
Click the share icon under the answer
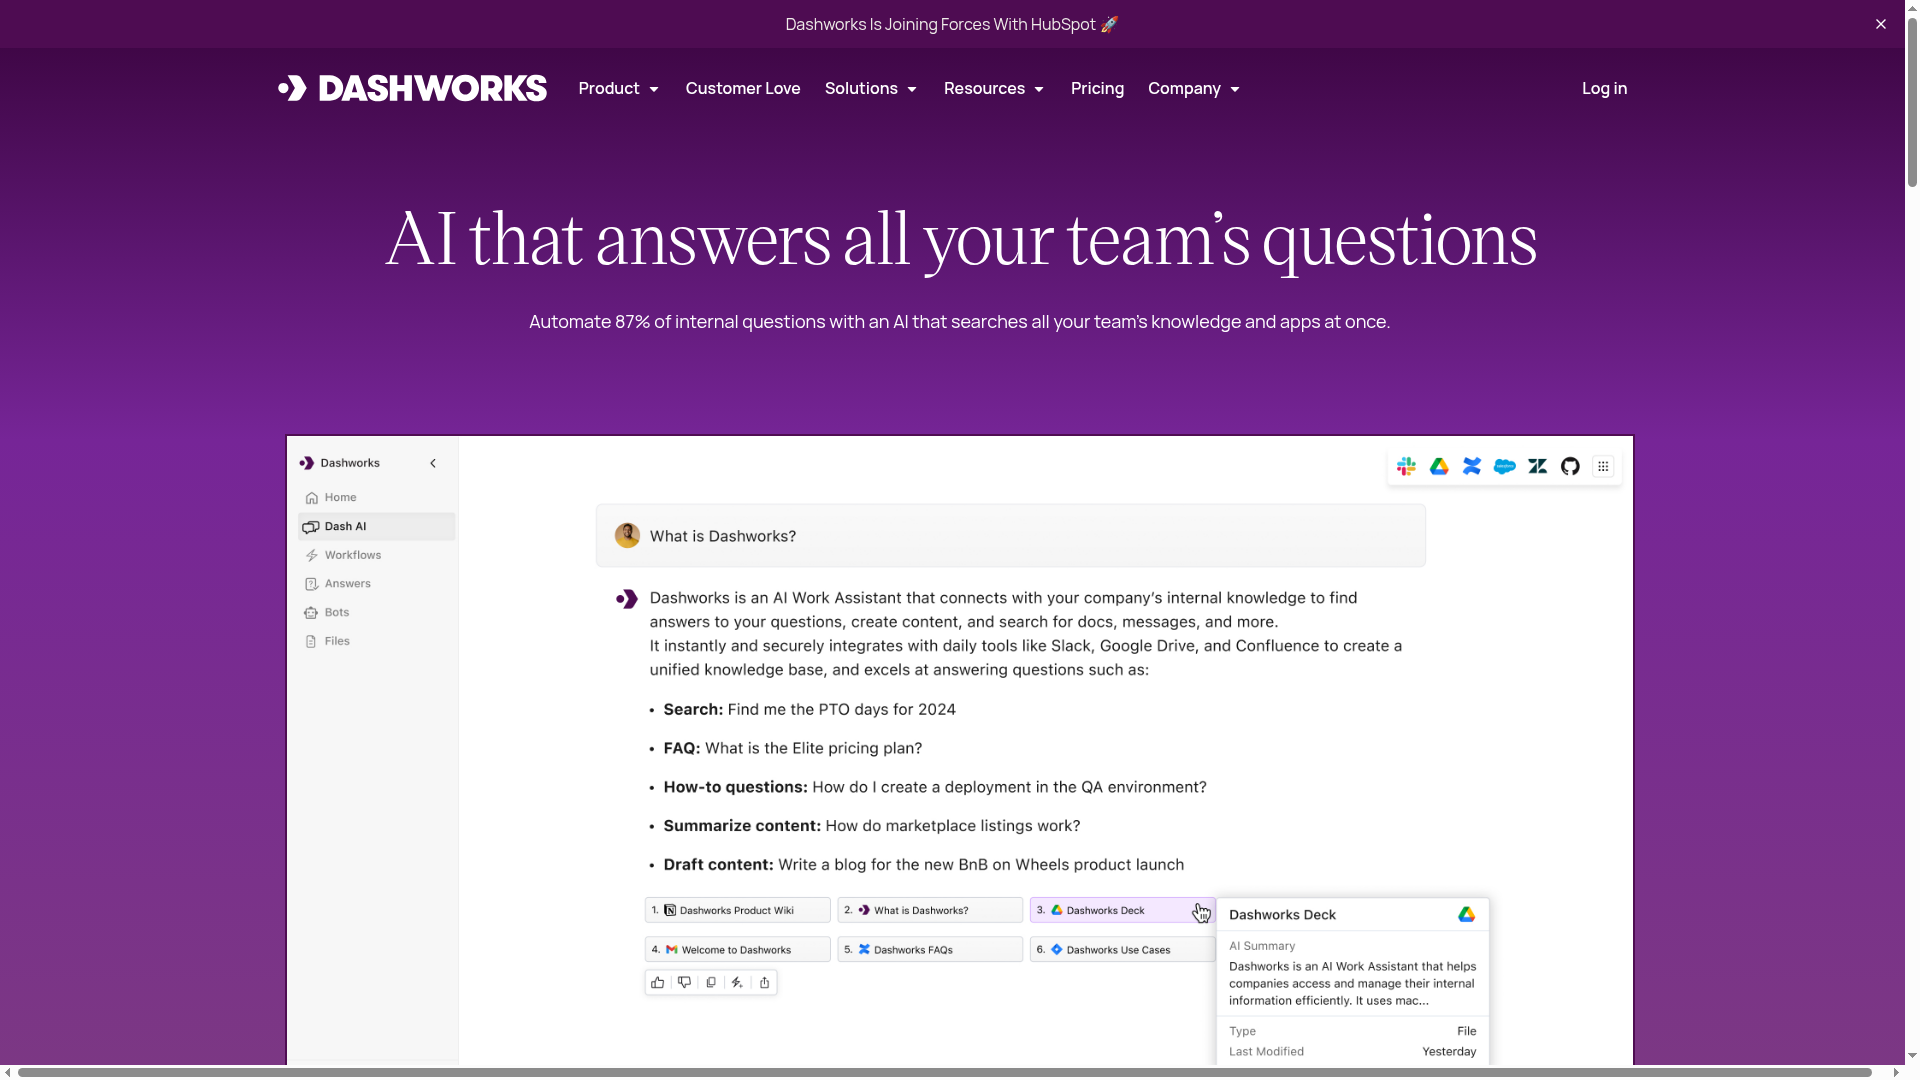(x=764, y=982)
